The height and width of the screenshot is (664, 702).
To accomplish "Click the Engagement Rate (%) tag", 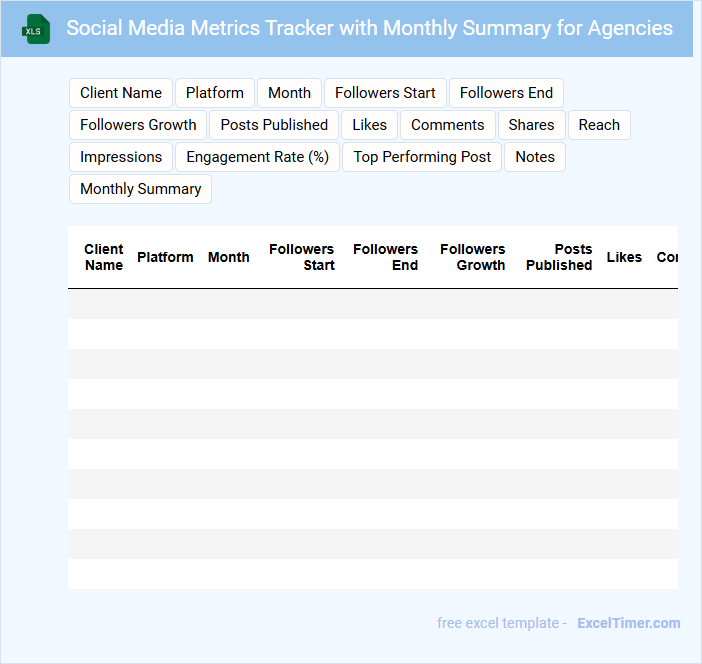I will click(x=257, y=157).
